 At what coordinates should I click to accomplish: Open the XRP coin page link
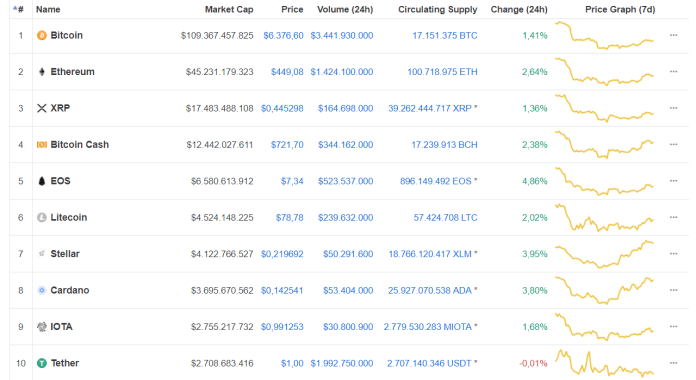pyautogui.click(x=60, y=108)
